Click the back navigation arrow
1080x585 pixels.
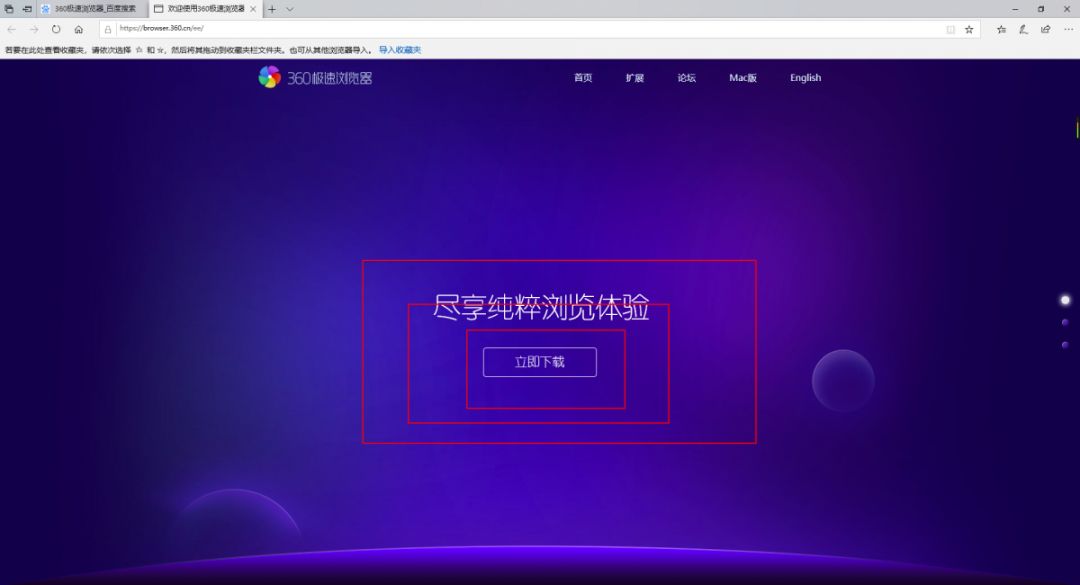click(12, 30)
